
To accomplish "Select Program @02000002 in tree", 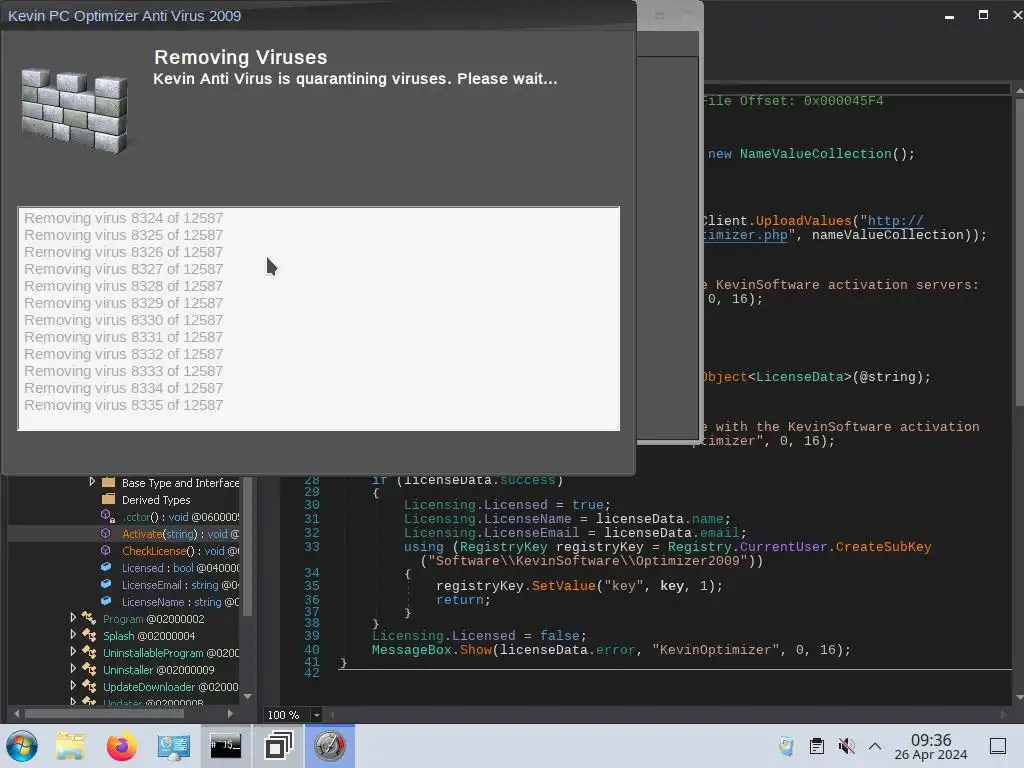I will [x=153, y=619].
